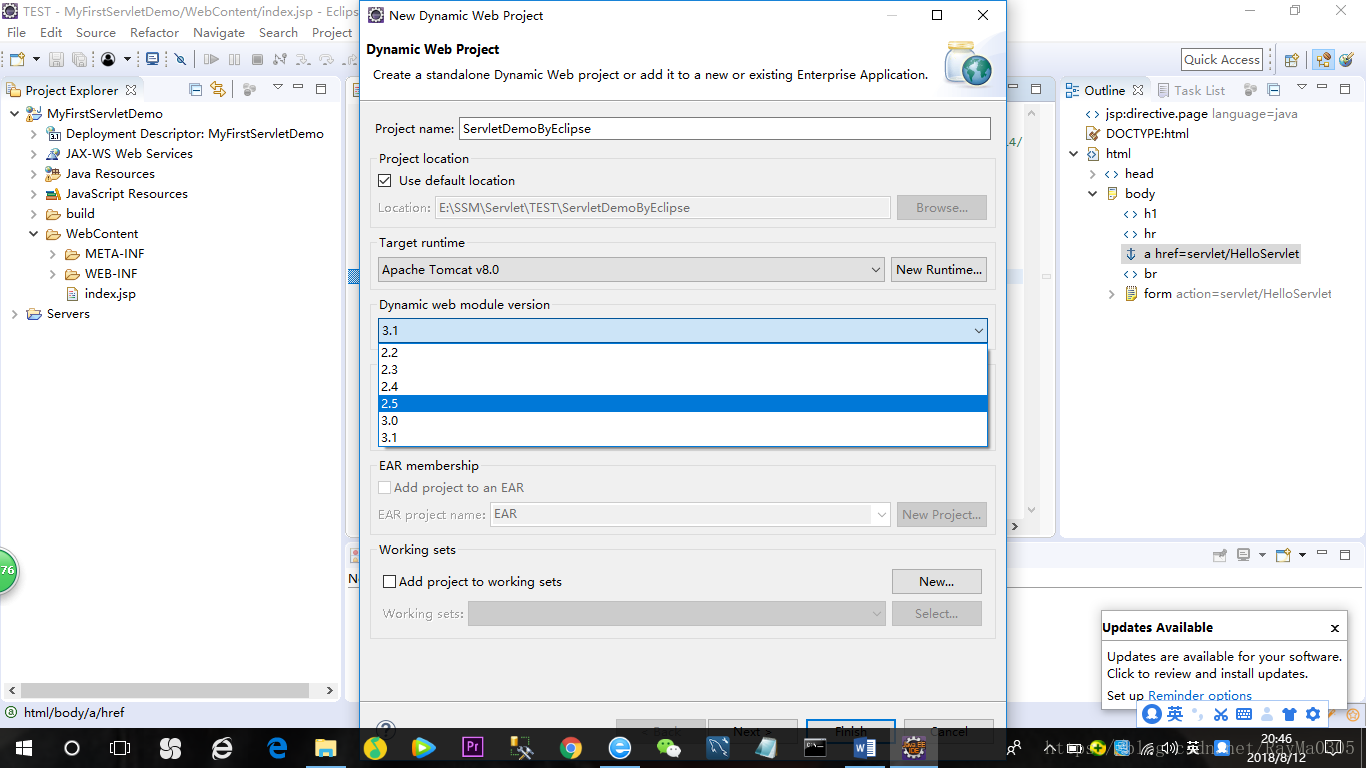Click the Suspend debug icon
The width and height of the screenshot is (1366, 768).
[234, 60]
